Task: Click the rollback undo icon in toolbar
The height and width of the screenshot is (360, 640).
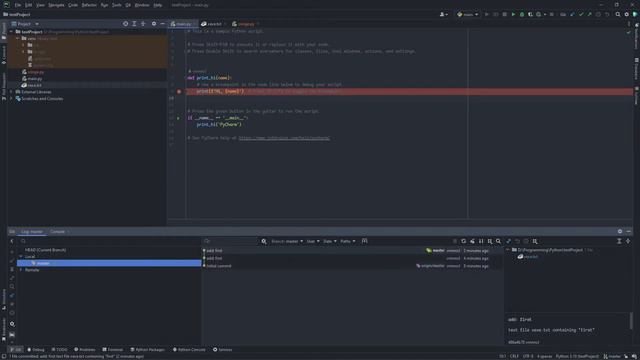Action: 607,14
